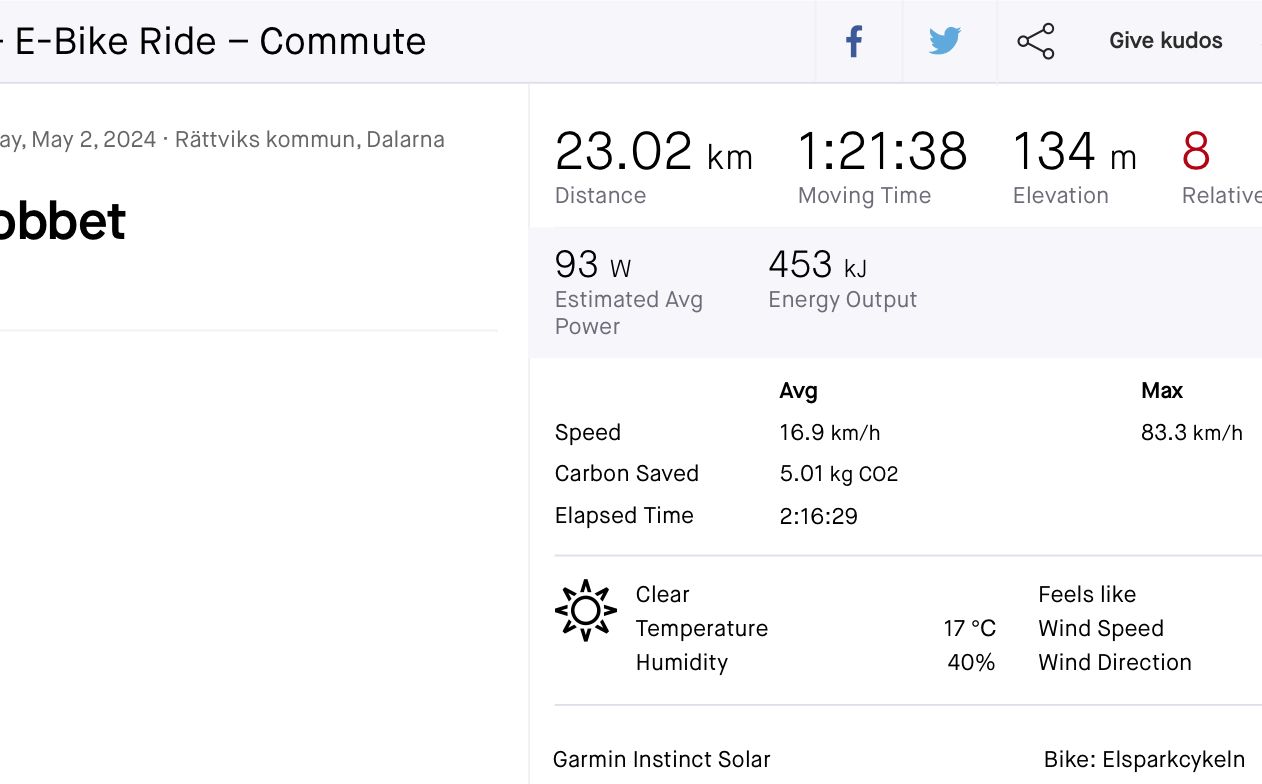The height and width of the screenshot is (784, 1262).
Task: Click the Wind Speed label
Action: point(1101,628)
